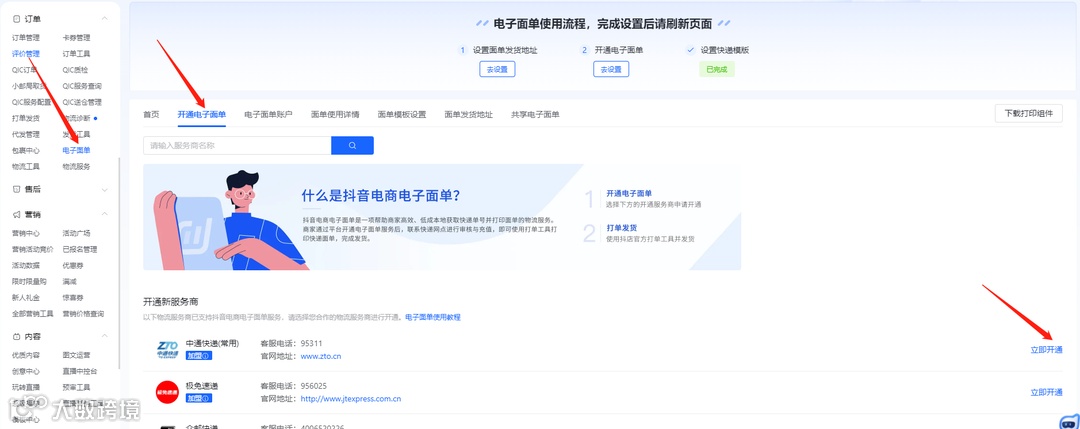Open 代发管理 in the sidebar
1080x429 pixels.
pos(25,134)
